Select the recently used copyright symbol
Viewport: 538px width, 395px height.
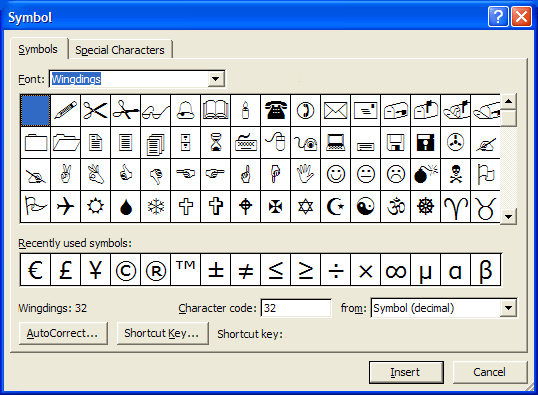point(126,270)
